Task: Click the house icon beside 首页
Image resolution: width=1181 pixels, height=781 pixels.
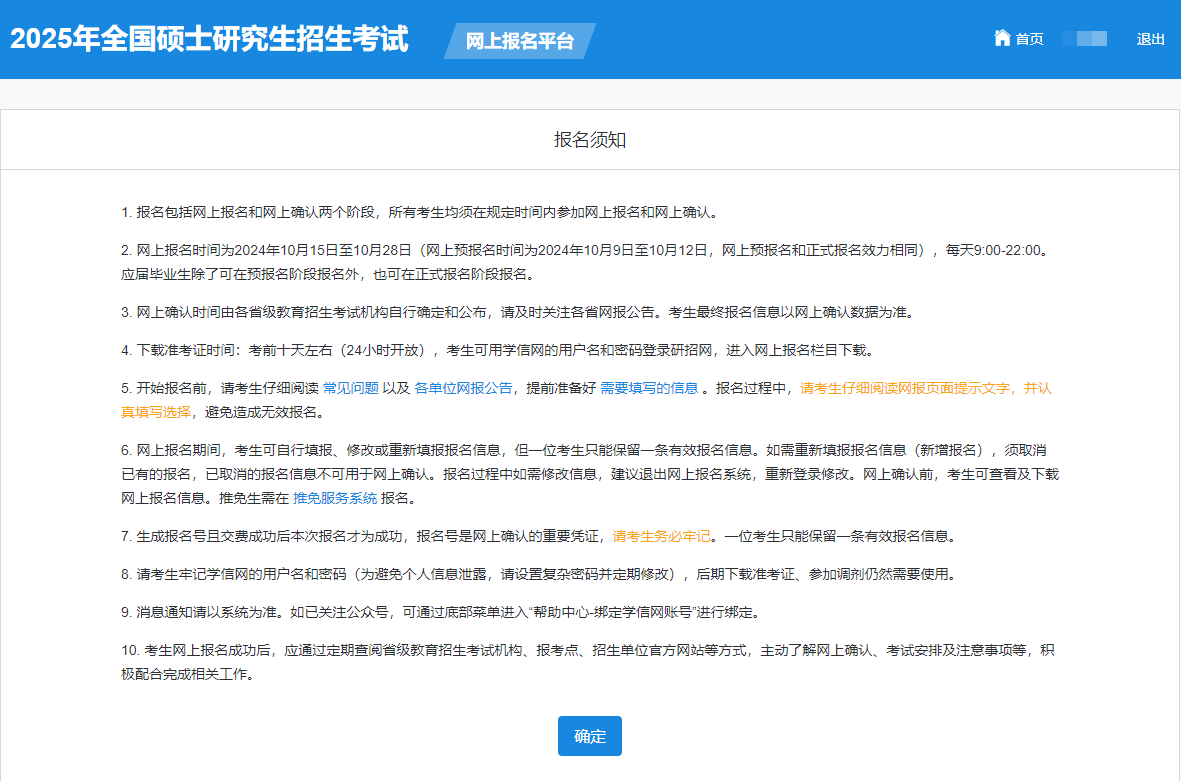Action: click(1002, 38)
